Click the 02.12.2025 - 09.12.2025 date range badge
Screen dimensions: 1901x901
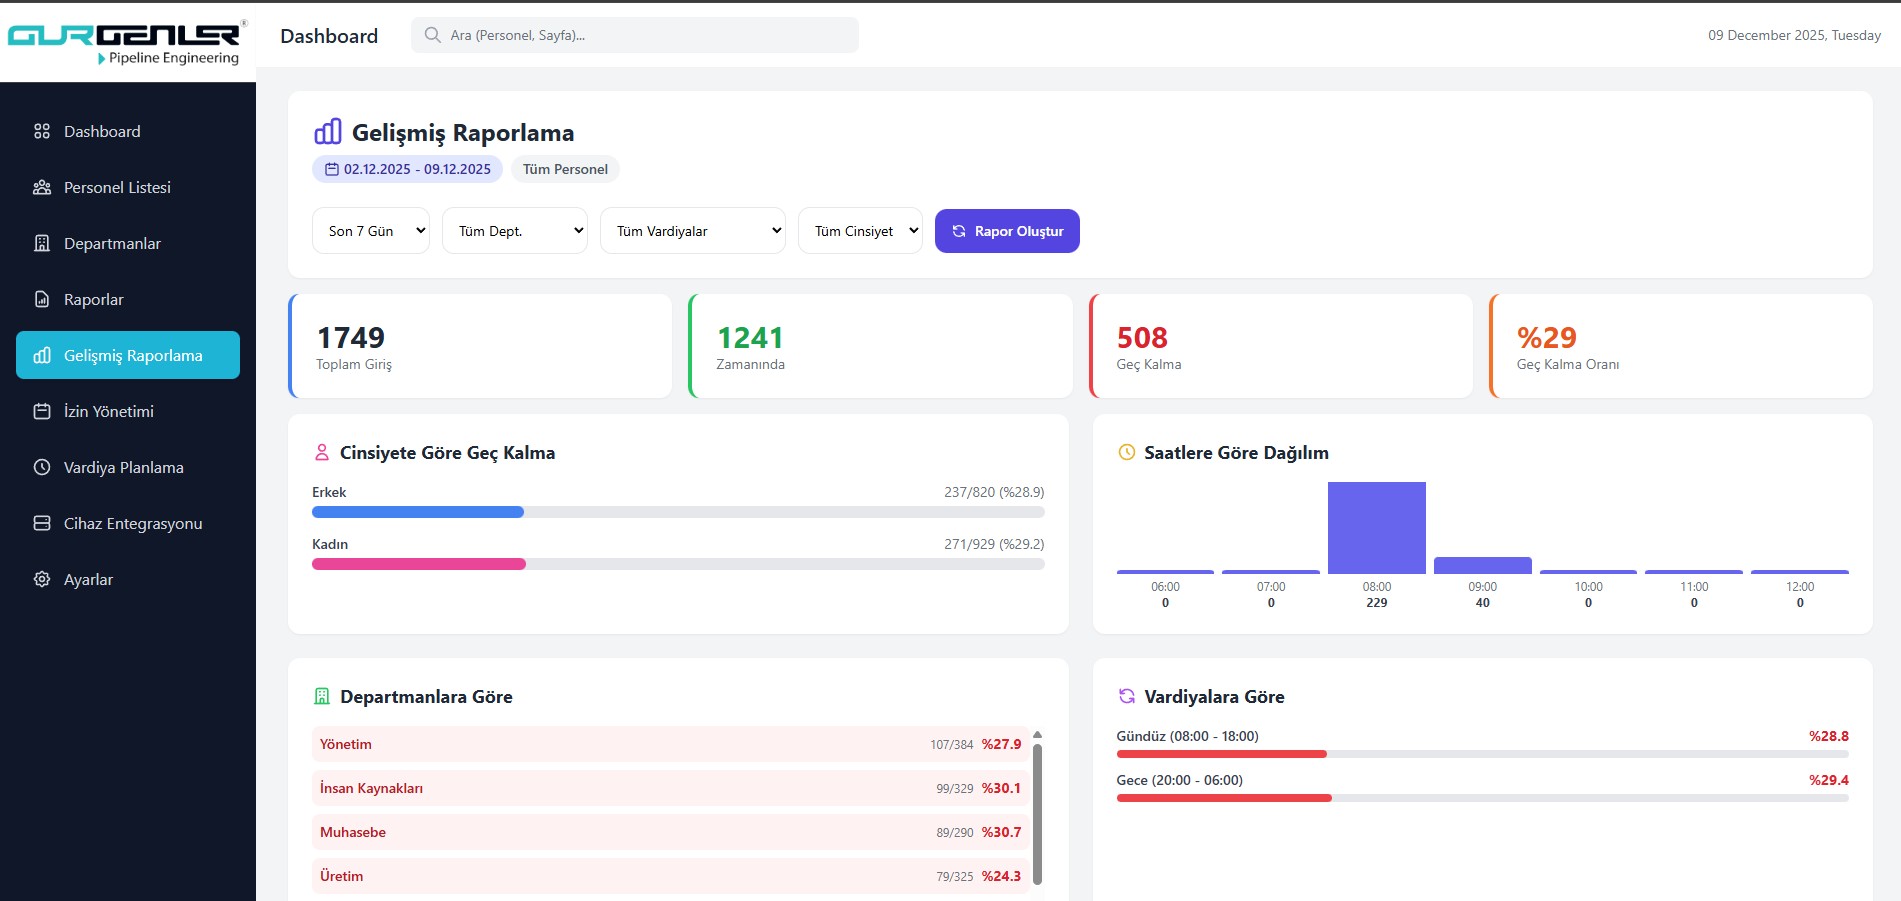[408, 169]
